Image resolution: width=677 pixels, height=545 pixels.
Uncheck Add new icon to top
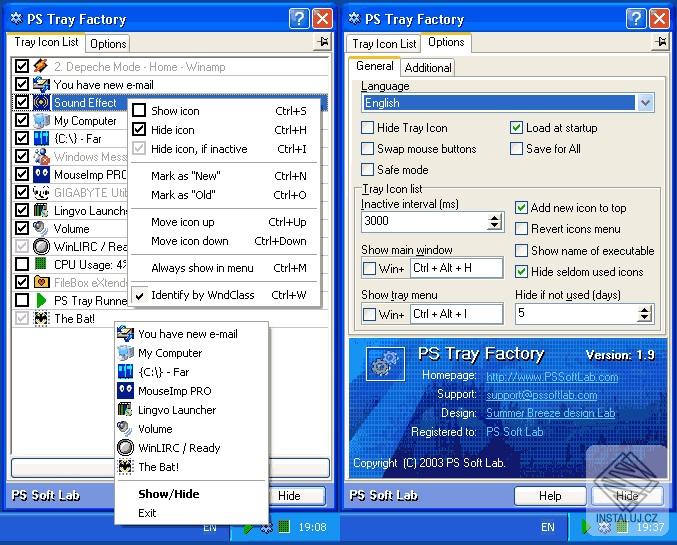522,208
